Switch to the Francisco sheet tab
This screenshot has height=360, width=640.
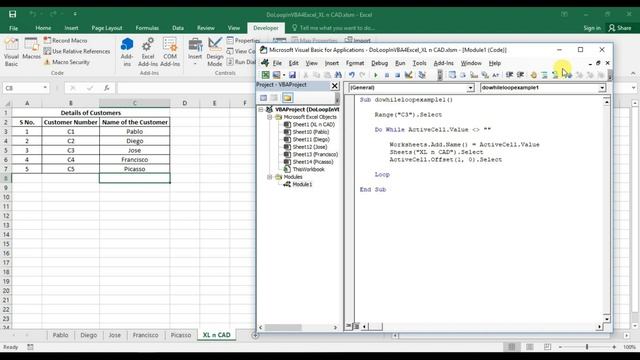point(145,335)
